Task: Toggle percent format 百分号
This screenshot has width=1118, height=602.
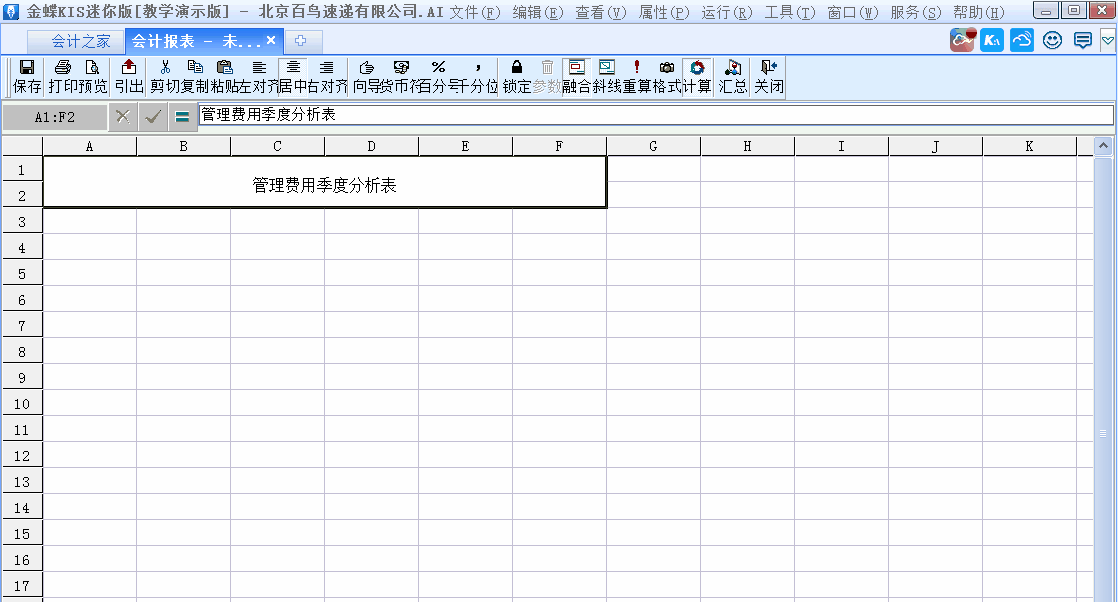Action: (x=437, y=70)
